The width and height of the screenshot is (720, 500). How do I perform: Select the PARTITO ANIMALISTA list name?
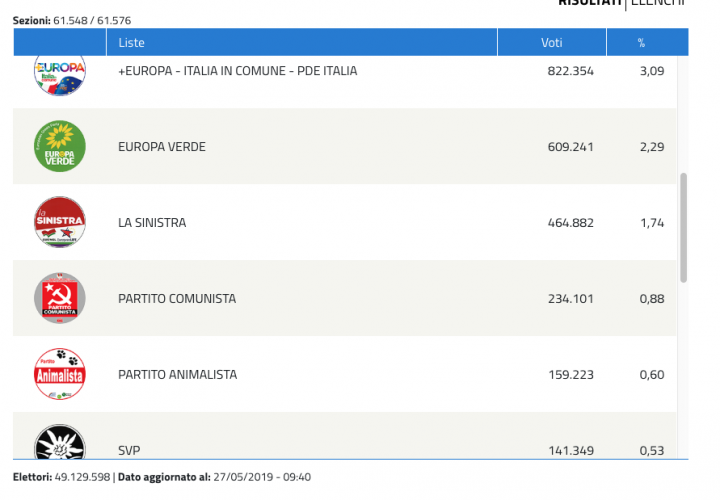177,374
